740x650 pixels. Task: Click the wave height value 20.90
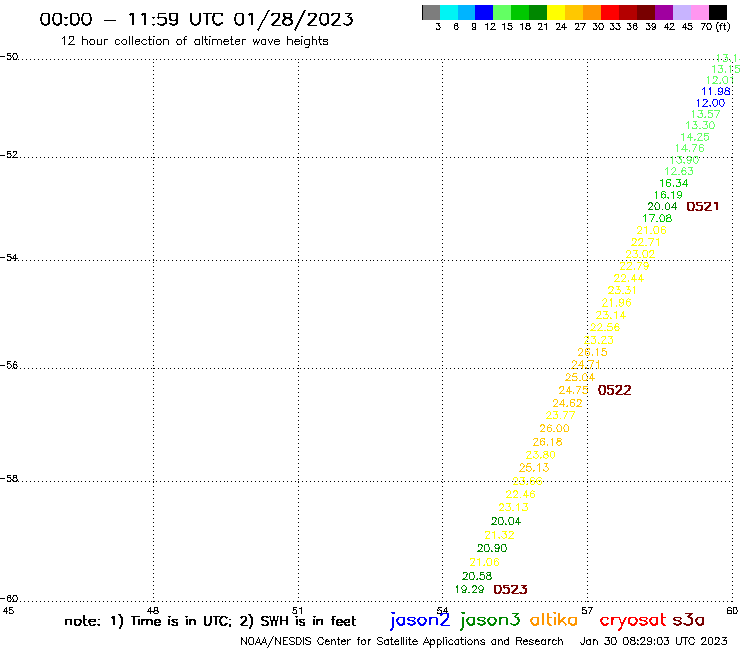tap(492, 548)
